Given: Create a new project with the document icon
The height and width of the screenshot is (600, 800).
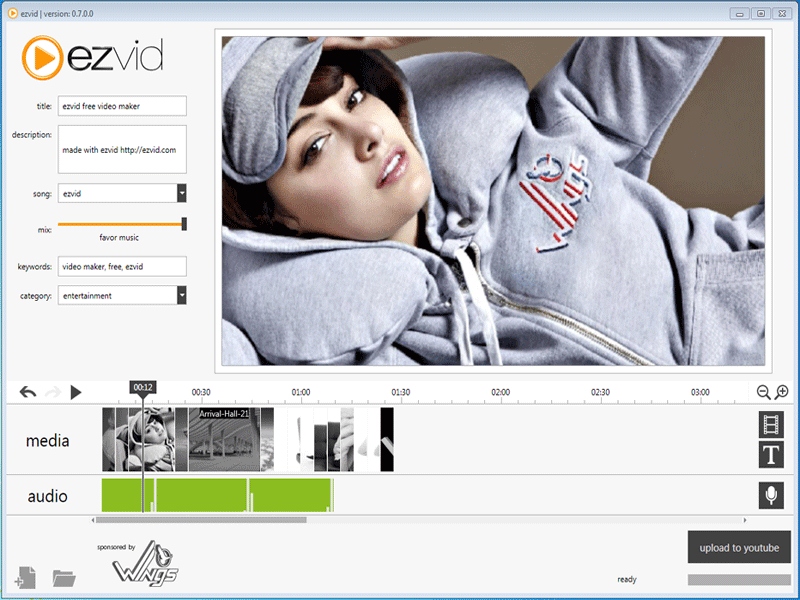Looking at the screenshot, I should [26, 577].
